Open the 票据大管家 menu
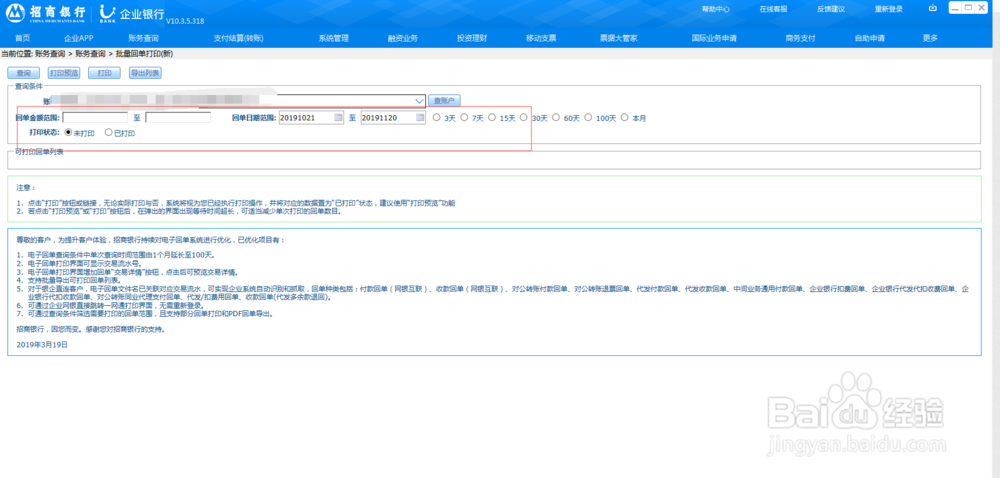1000x478 pixels. click(x=619, y=38)
